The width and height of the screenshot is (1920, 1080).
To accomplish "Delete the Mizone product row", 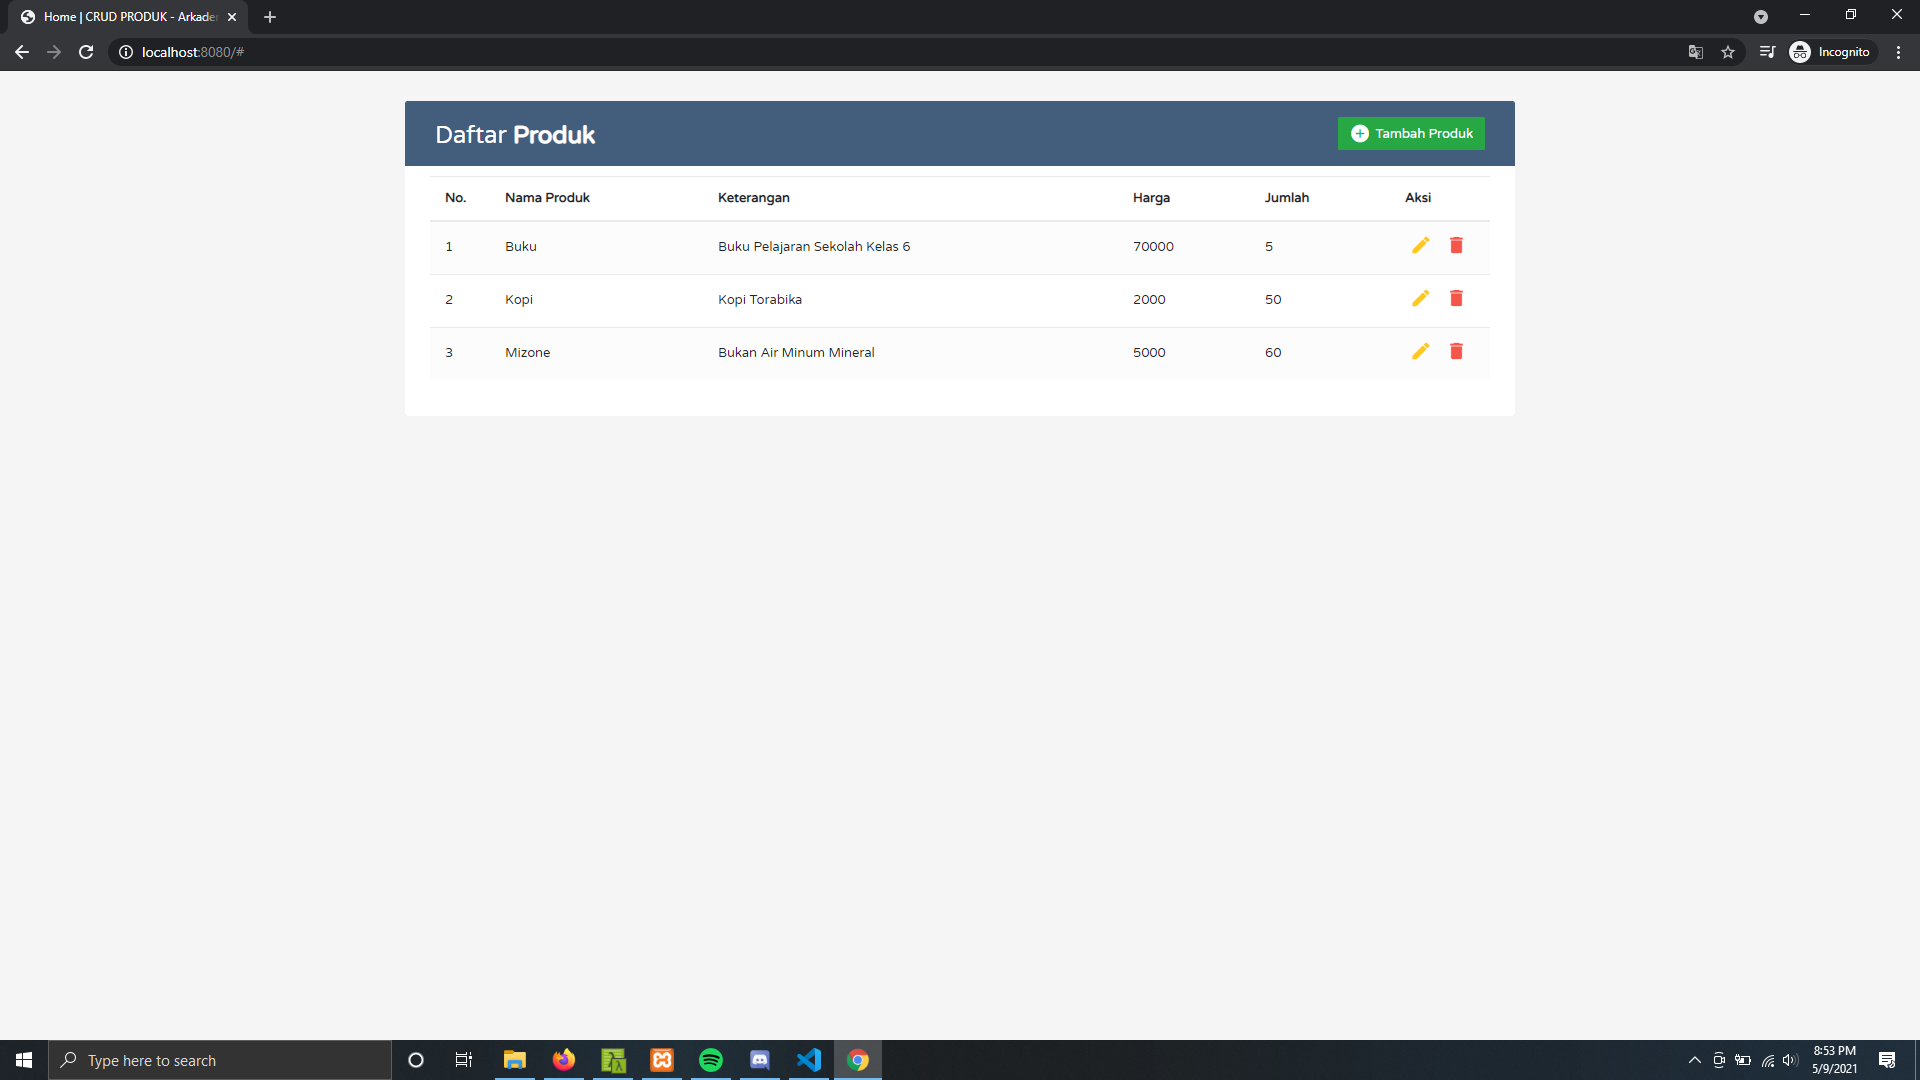I will [1456, 352].
